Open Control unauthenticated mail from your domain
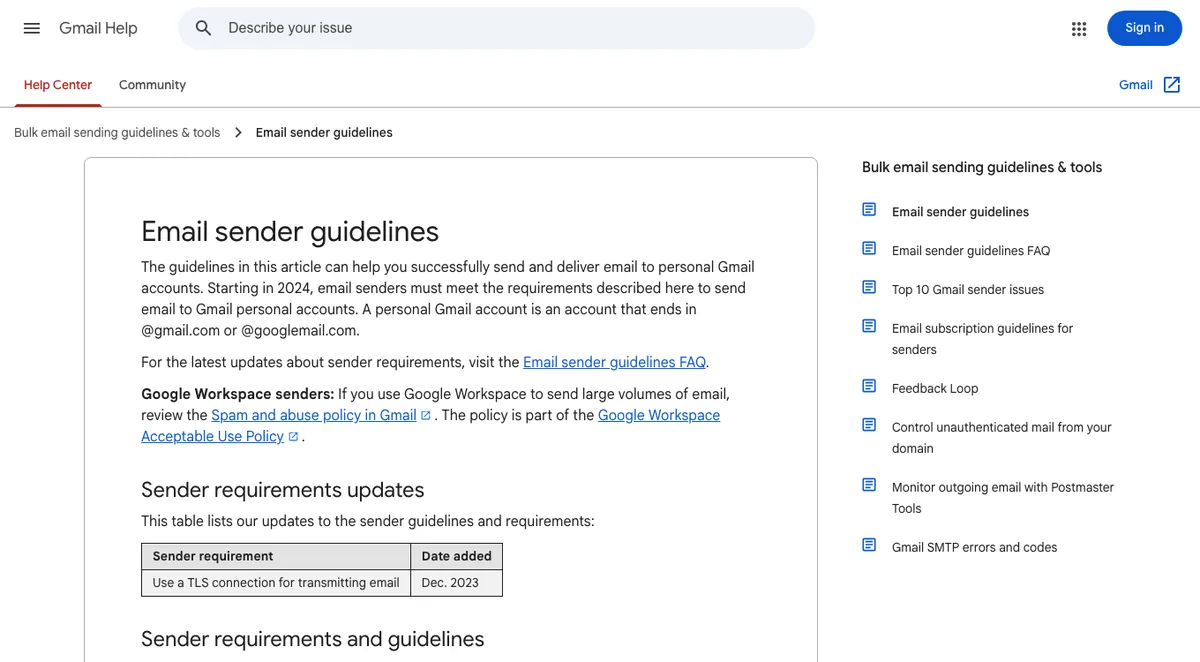Viewport: 1200px width, 662px height. pos(1002,438)
